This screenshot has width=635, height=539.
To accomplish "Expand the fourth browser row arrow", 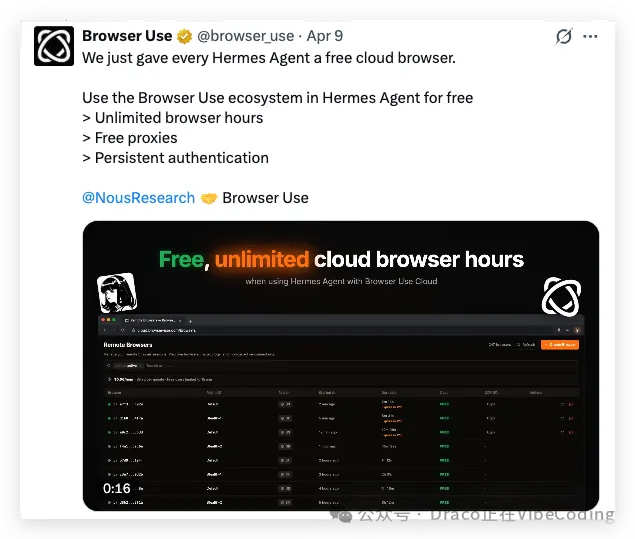I will coord(109,446).
